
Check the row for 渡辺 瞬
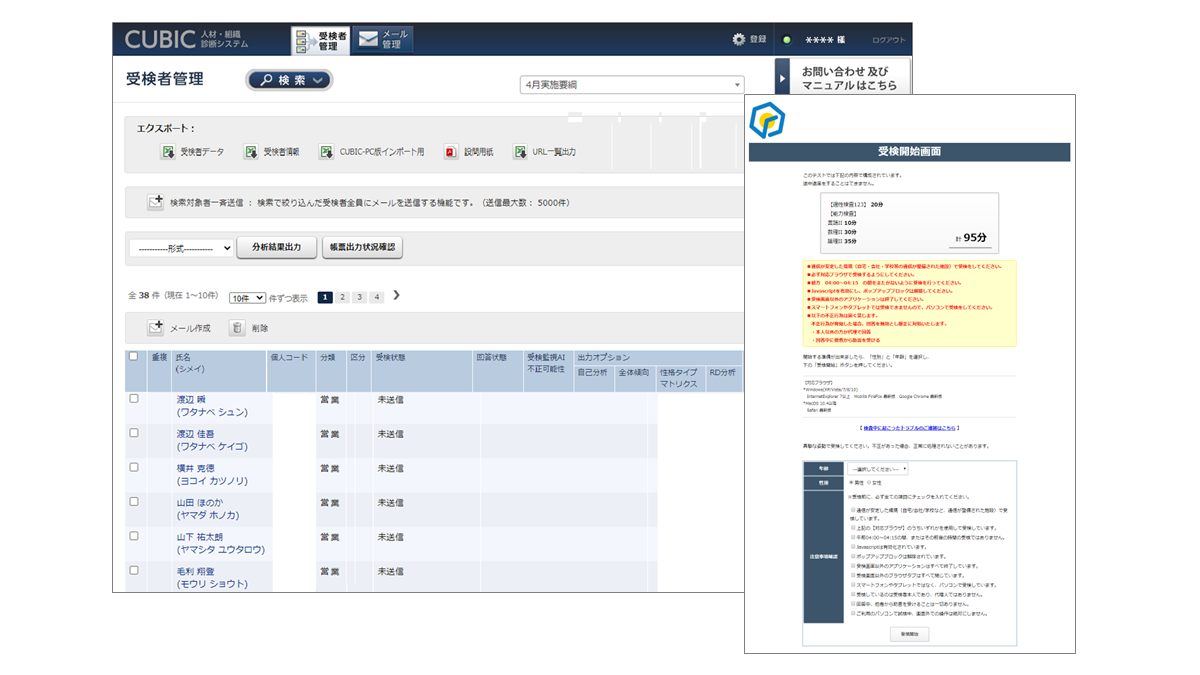tap(133, 398)
